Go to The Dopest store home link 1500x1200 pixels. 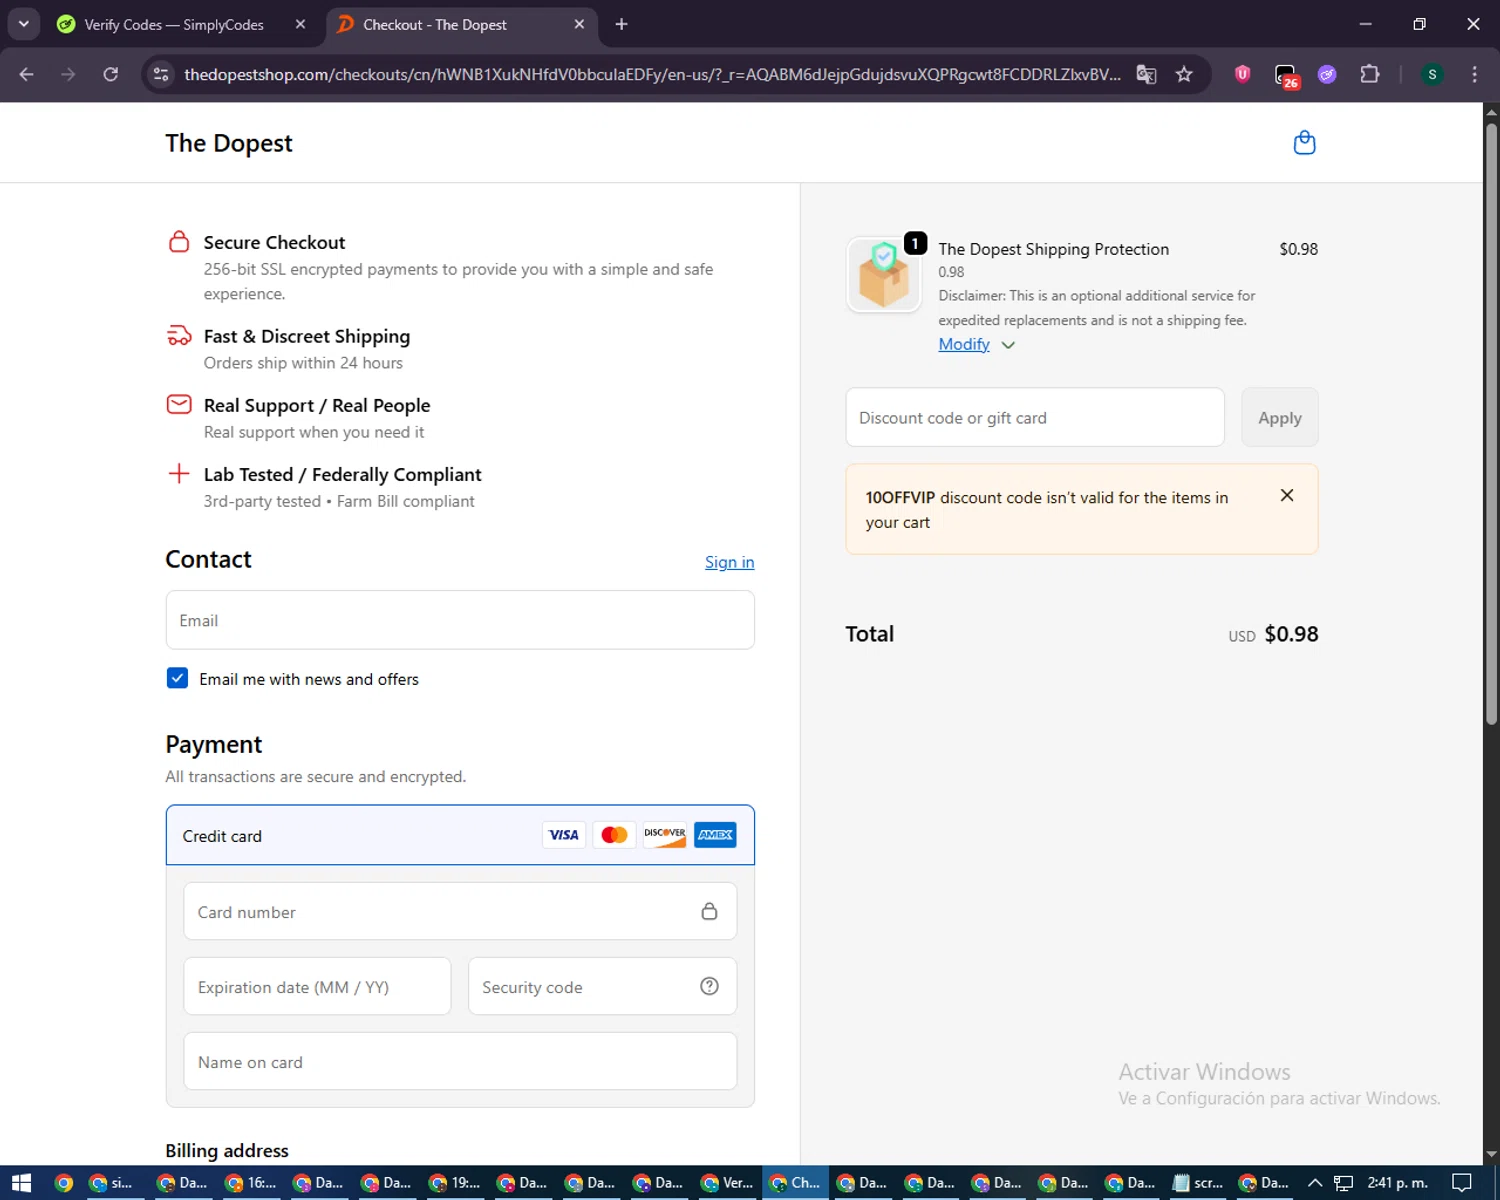click(229, 143)
